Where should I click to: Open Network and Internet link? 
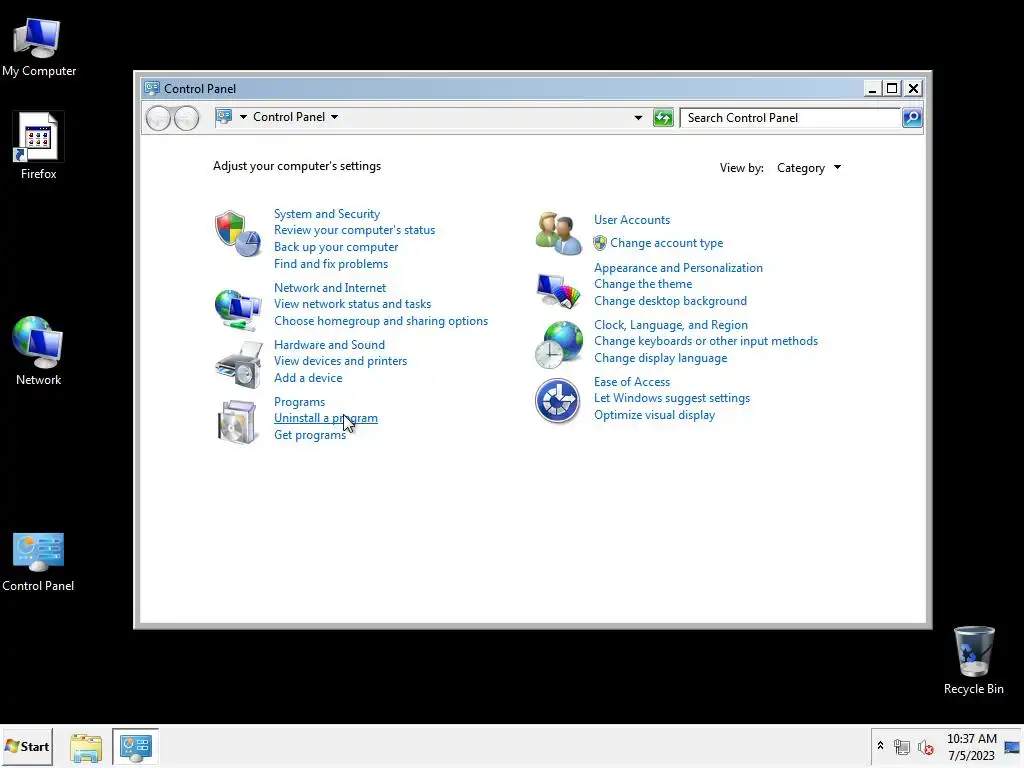(330, 287)
